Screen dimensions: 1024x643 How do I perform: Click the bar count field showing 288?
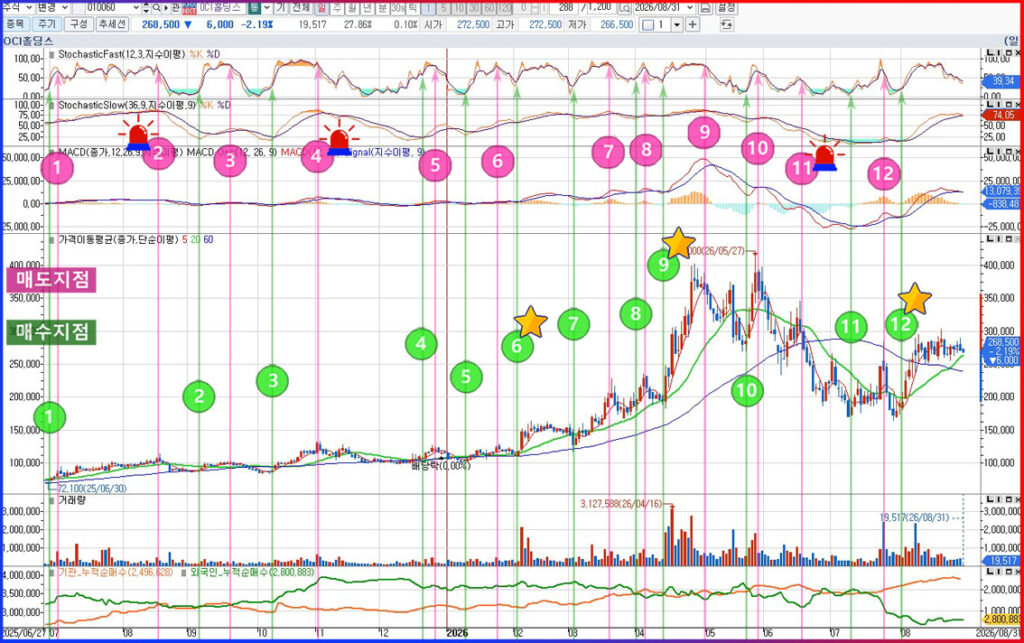click(x=562, y=8)
